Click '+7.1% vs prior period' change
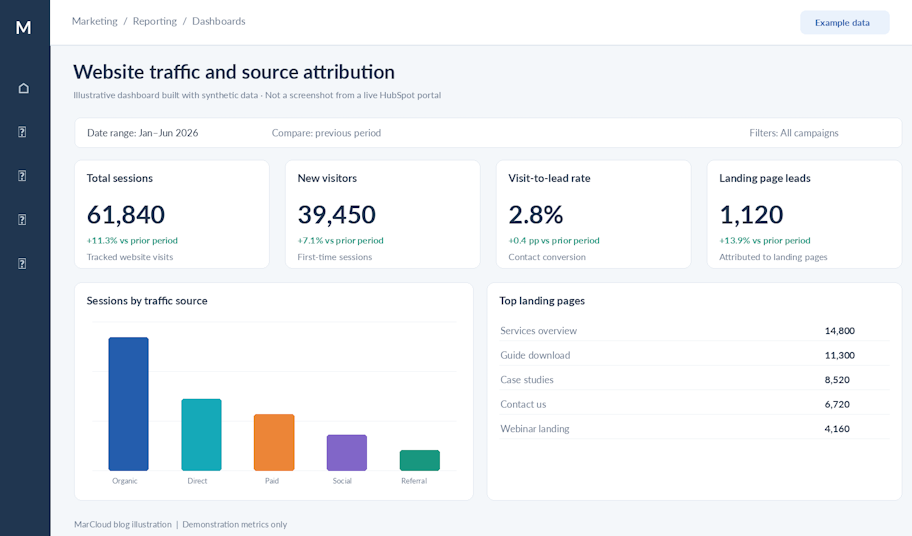This screenshot has width=912, height=536. tap(340, 240)
